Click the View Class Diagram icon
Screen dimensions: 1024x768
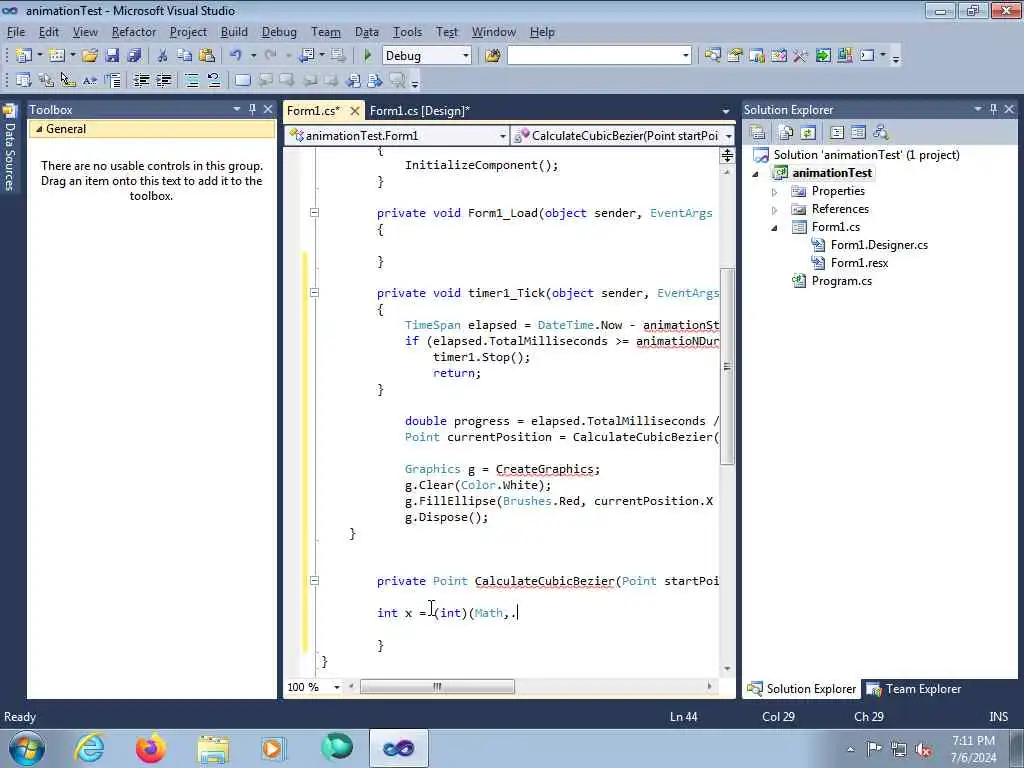coord(881,133)
